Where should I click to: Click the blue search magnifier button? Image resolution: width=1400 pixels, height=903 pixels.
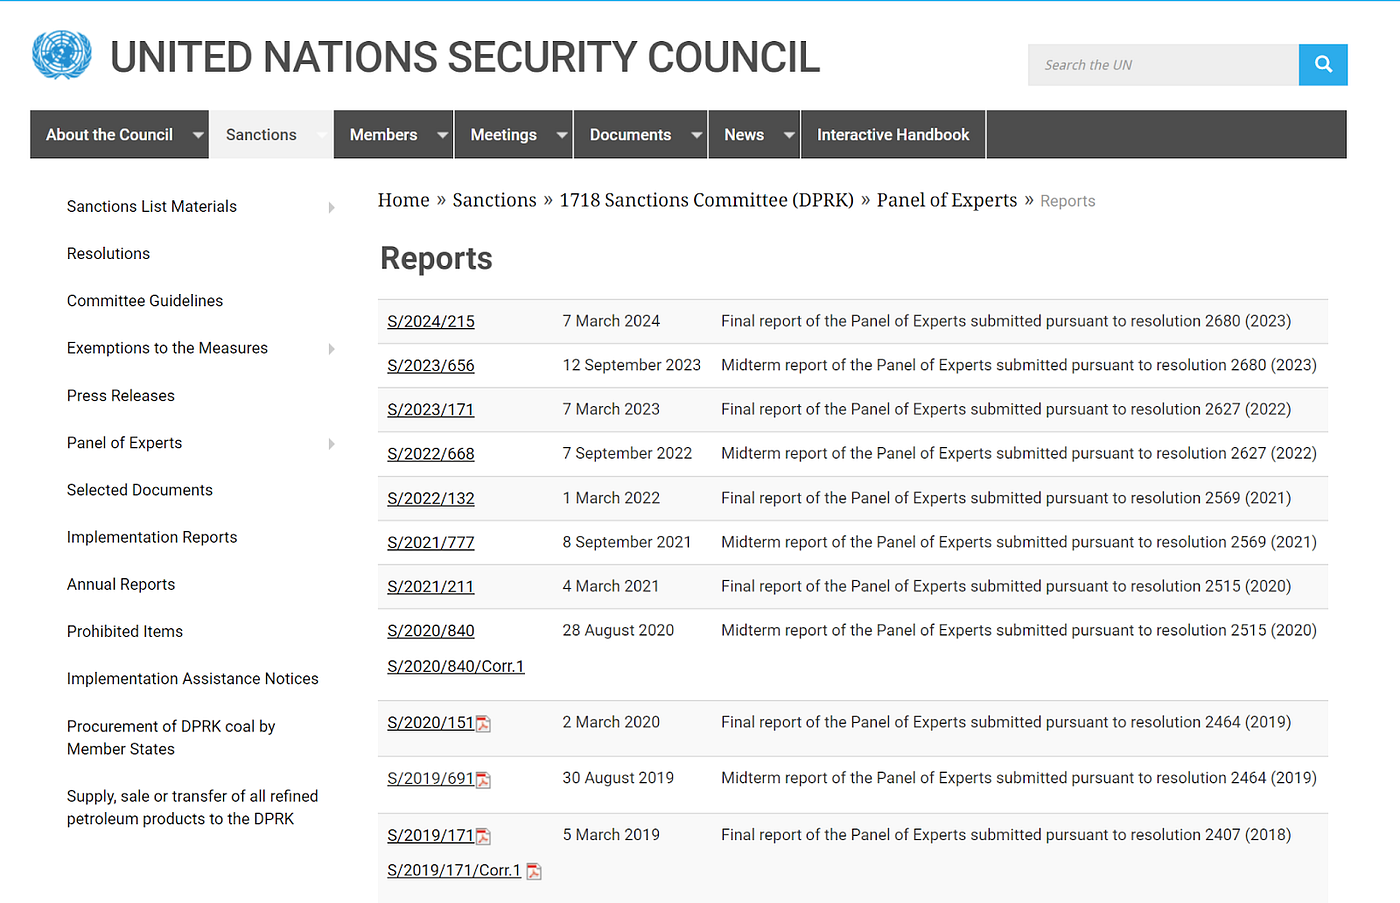[x=1322, y=65]
